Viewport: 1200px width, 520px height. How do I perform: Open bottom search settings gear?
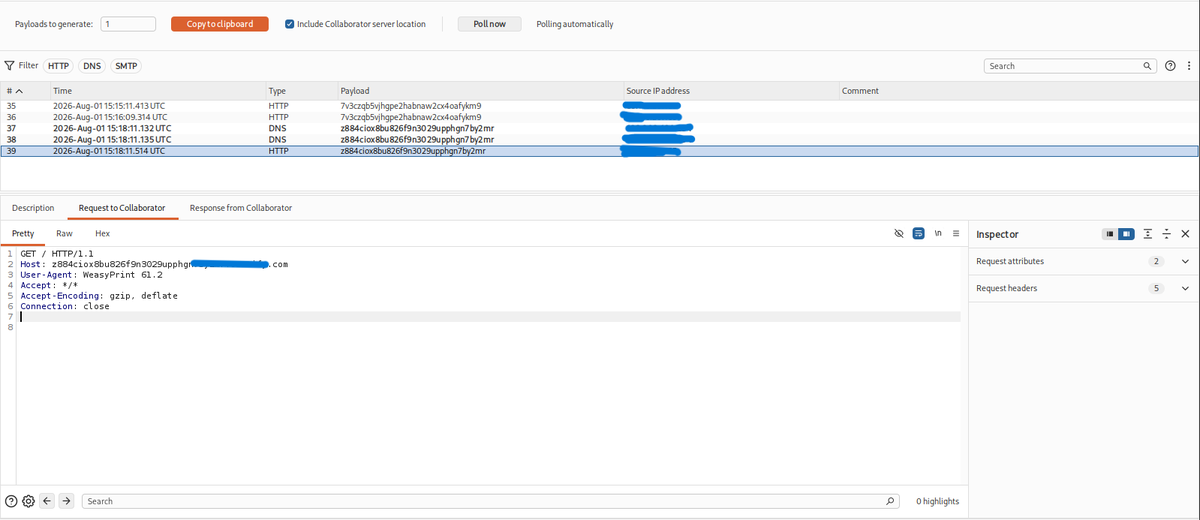(28, 501)
